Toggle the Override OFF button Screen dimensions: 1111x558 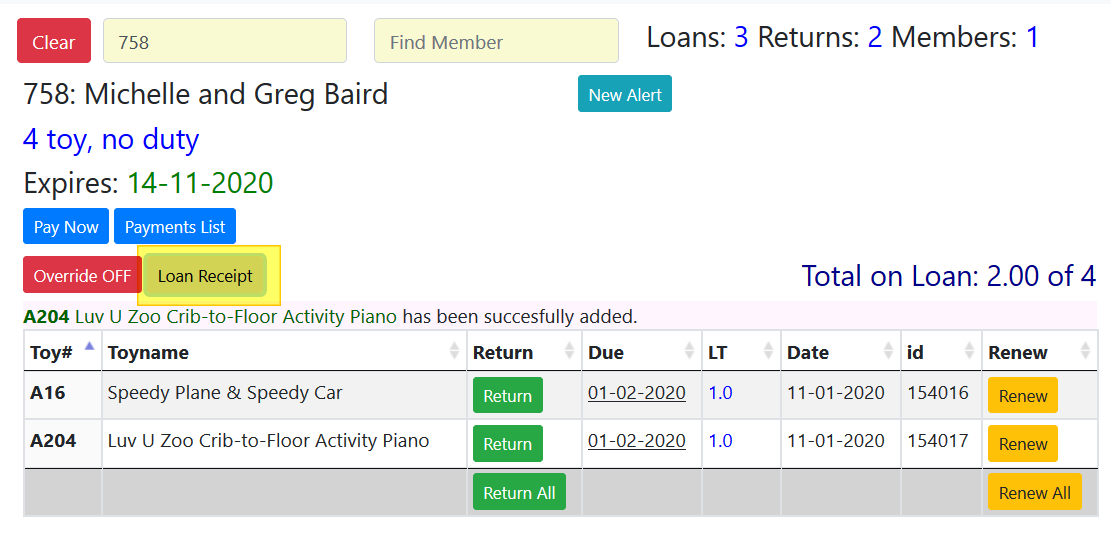click(82, 276)
